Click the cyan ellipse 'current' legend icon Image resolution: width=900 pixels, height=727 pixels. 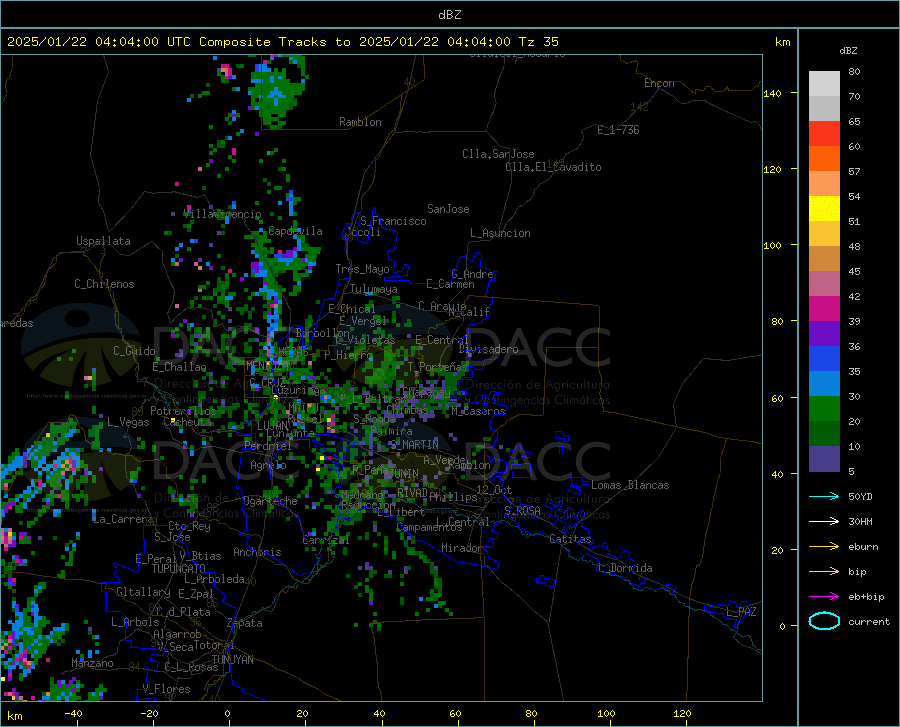pos(824,621)
